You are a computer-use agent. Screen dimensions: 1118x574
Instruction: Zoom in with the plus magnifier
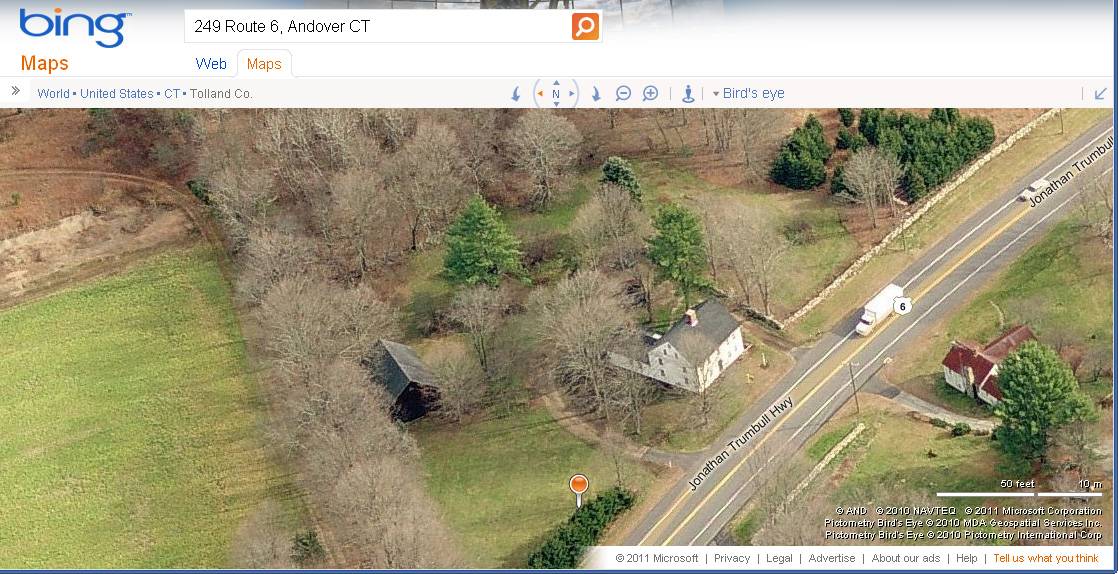[x=650, y=93]
